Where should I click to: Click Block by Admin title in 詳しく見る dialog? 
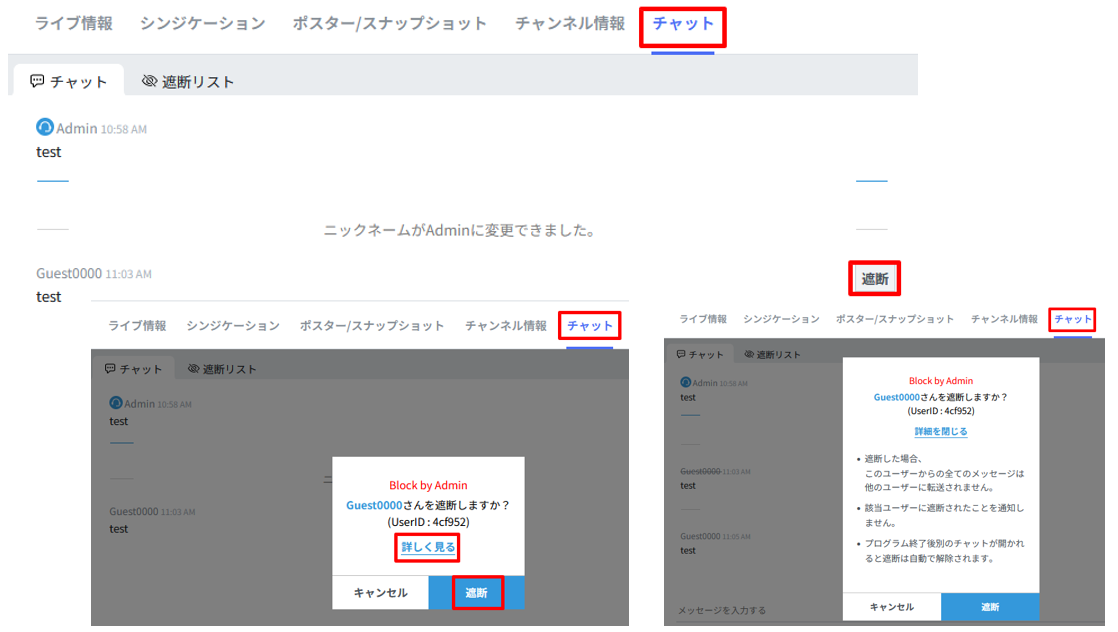point(428,485)
